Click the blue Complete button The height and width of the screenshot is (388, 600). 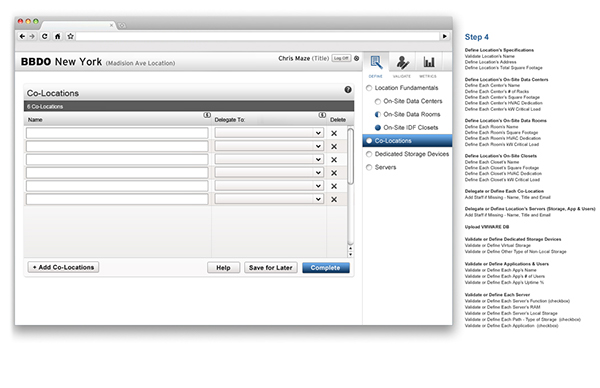click(326, 267)
